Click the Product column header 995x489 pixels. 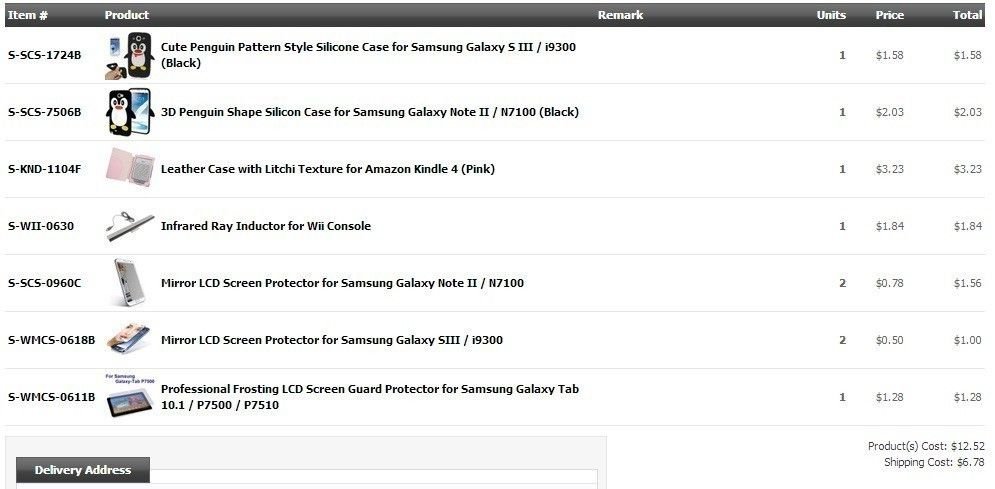click(127, 15)
